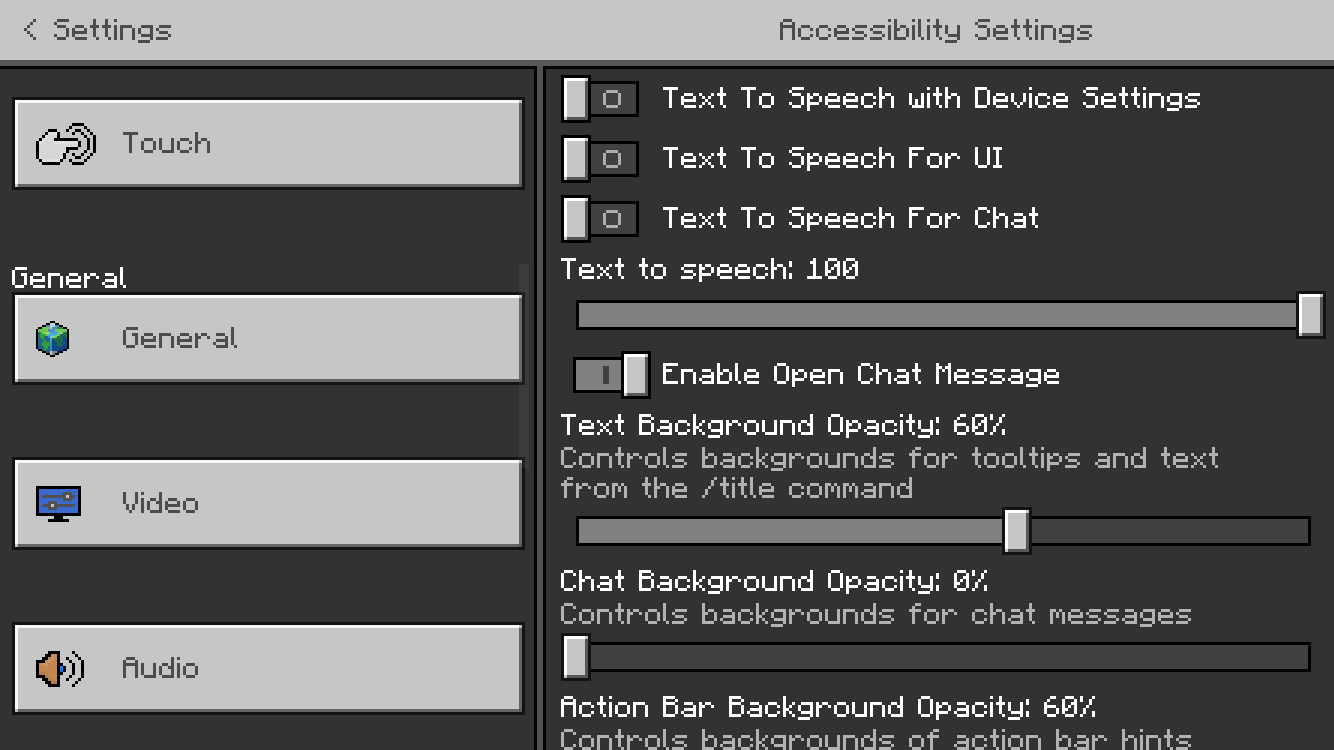
Task: Click the Text to speech volume slider handle
Action: coord(1310,316)
